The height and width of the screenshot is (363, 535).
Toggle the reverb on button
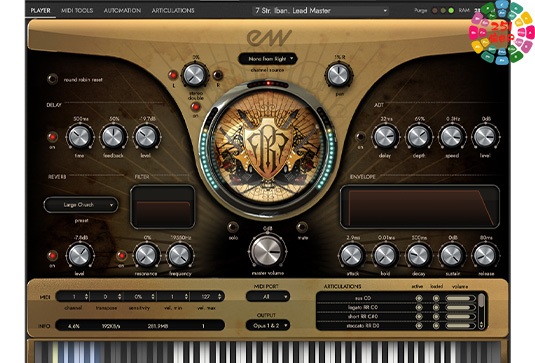53,255
